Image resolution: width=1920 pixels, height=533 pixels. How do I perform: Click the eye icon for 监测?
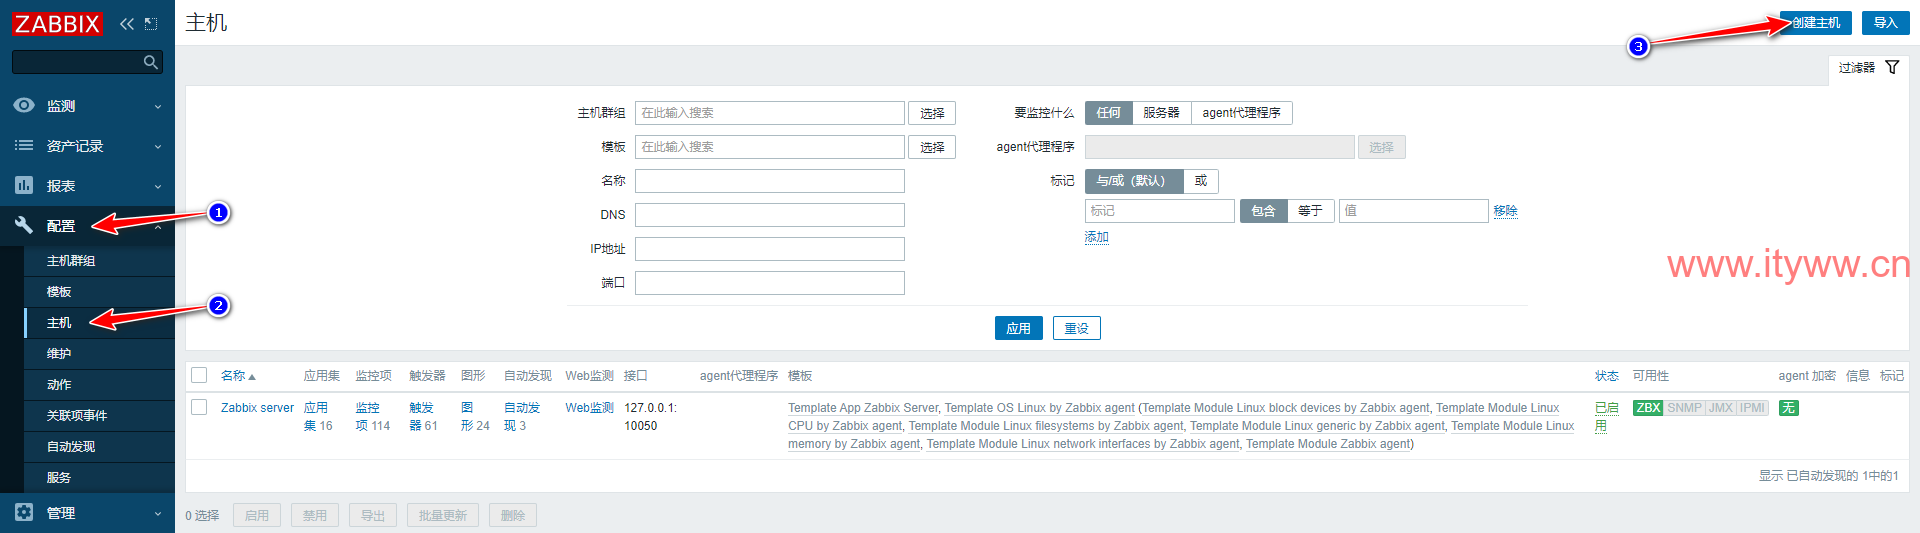[x=24, y=105]
